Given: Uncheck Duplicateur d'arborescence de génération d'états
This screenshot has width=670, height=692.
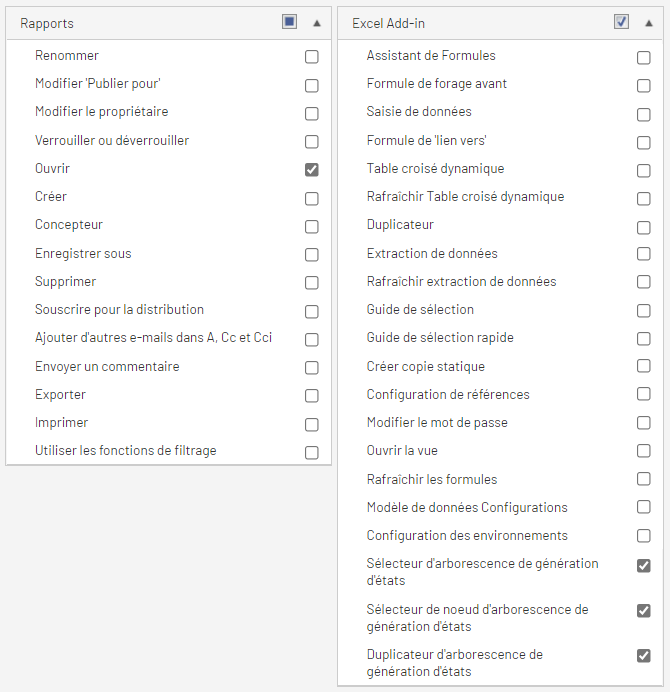Looking at the screenshot, I should [x=644, y=656].
